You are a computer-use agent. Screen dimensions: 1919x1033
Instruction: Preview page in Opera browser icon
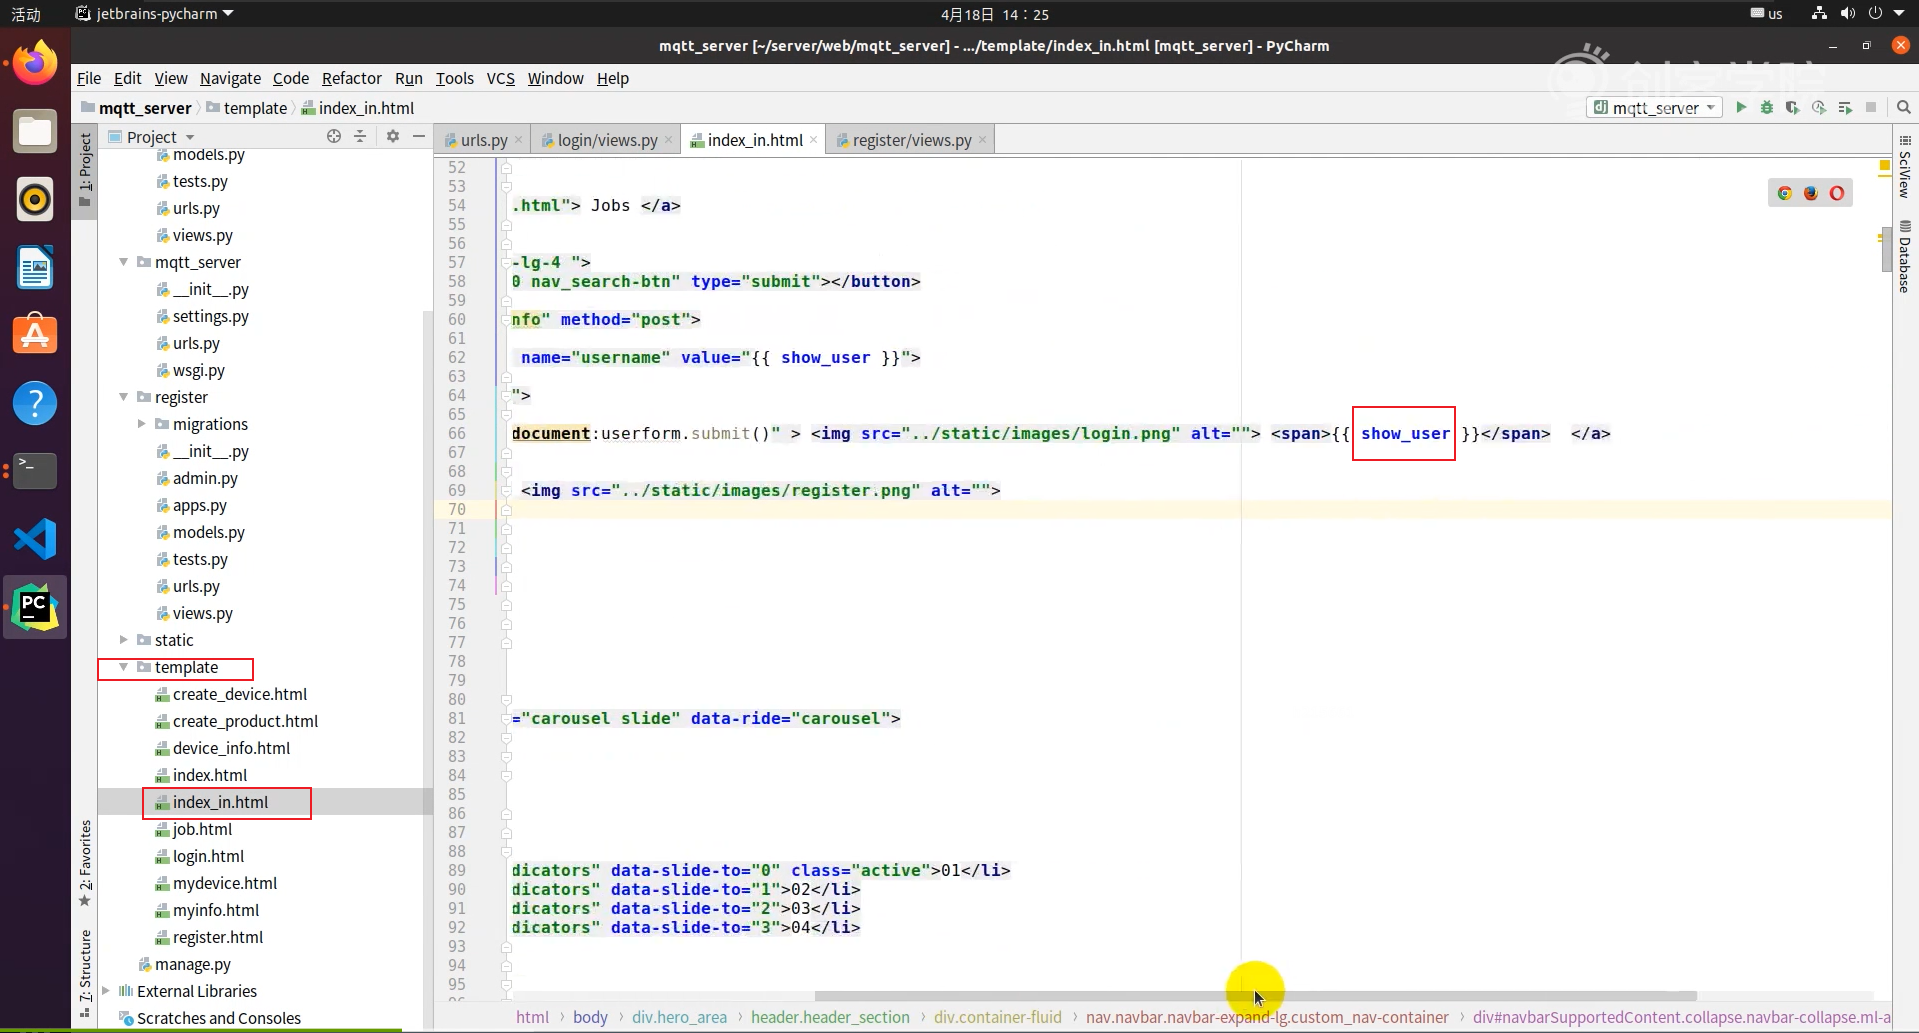click(1837, 193)
